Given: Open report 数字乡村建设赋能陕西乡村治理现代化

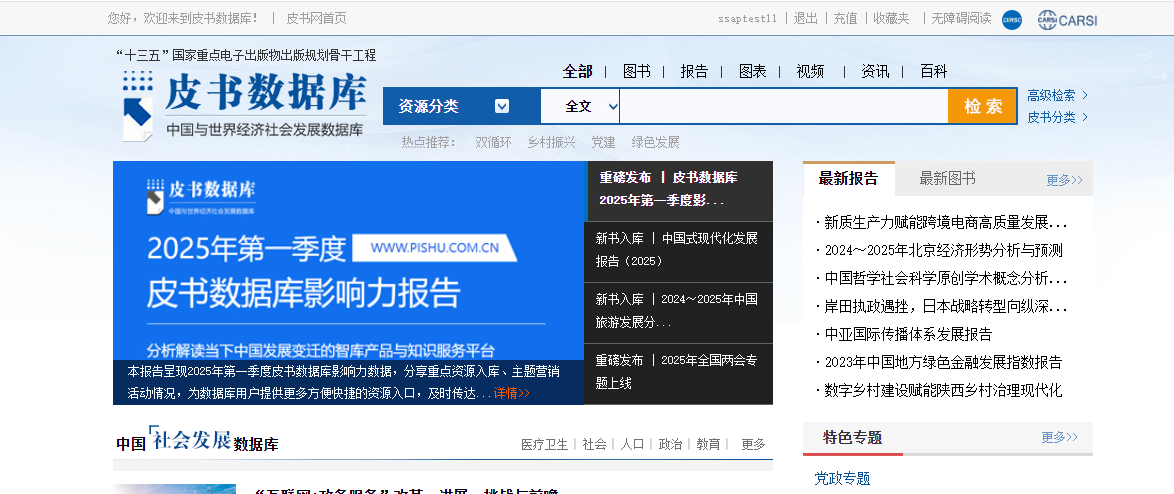Looking at the screenshot, I should tap(943, 390).
